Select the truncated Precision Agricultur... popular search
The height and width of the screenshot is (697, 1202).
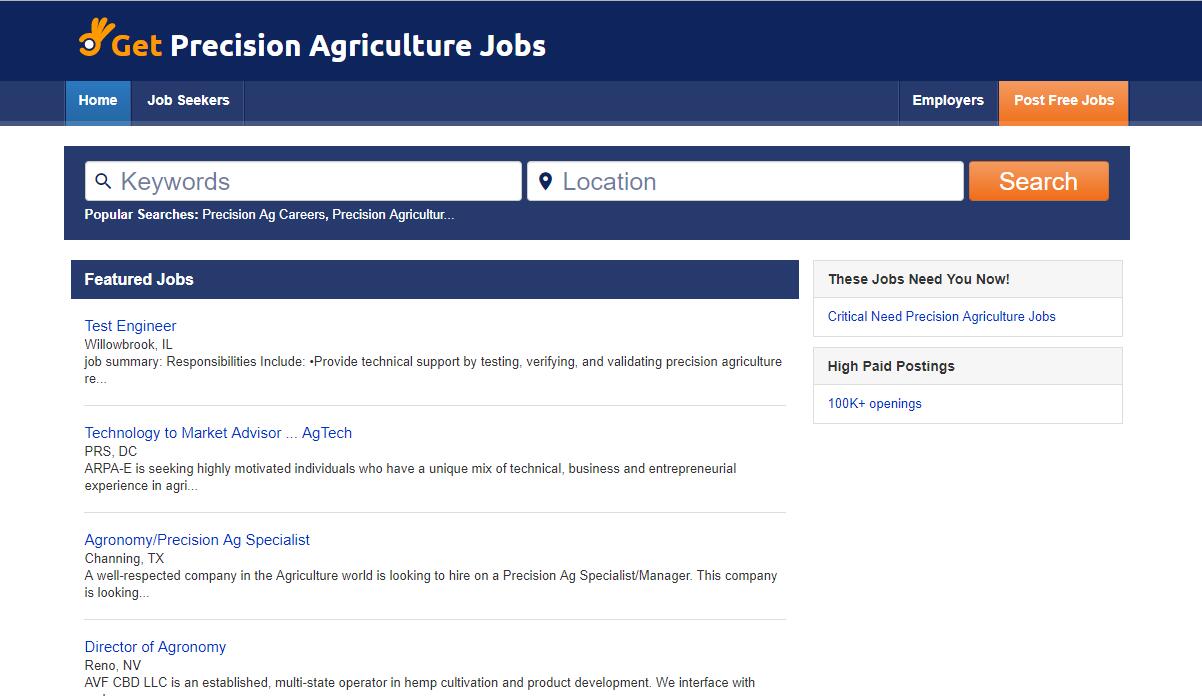click(393, 214)
